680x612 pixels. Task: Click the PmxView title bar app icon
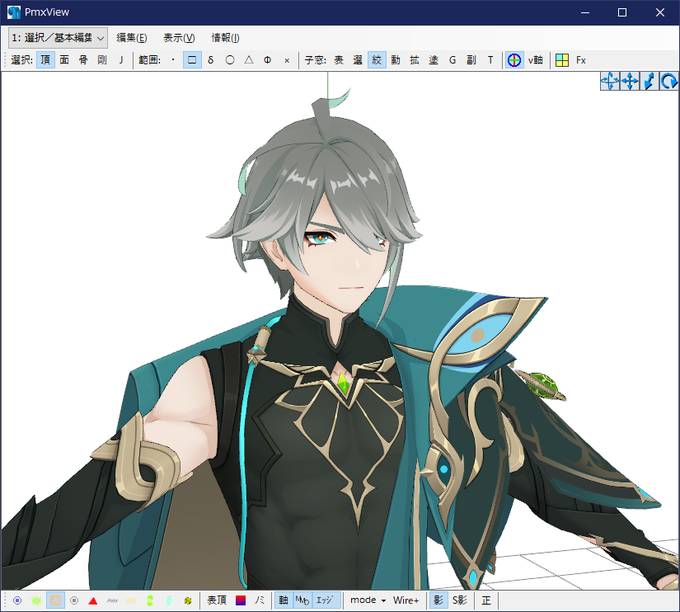tap(14, 12)
